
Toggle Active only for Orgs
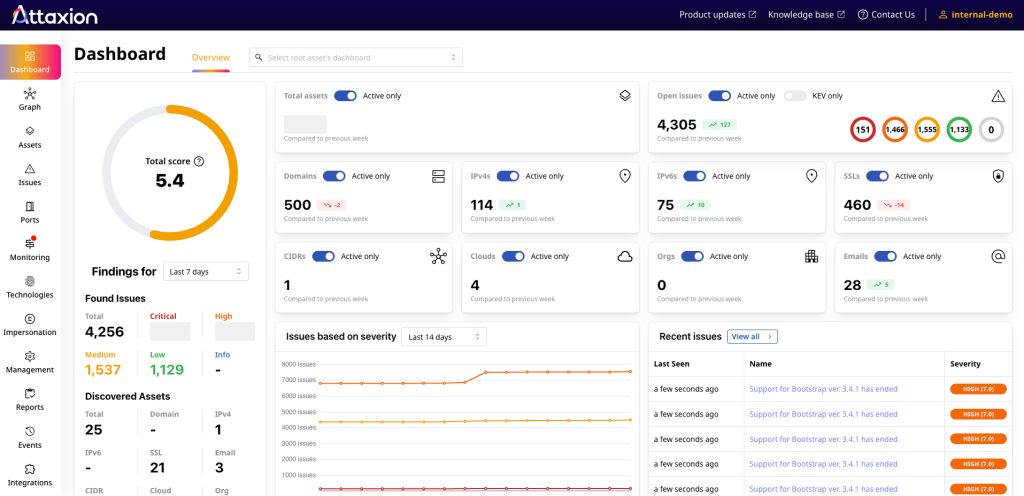[692, 256]
